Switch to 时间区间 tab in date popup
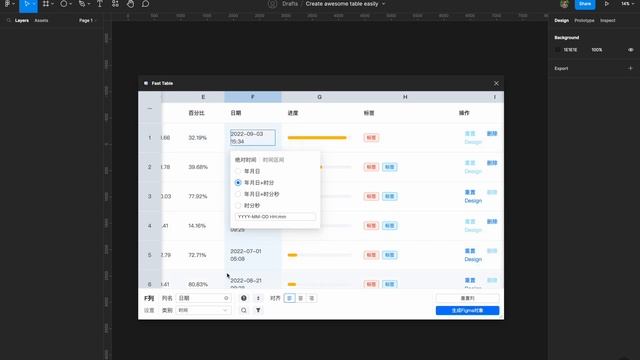Screen dimensions: 640x360 coord(273,160)
